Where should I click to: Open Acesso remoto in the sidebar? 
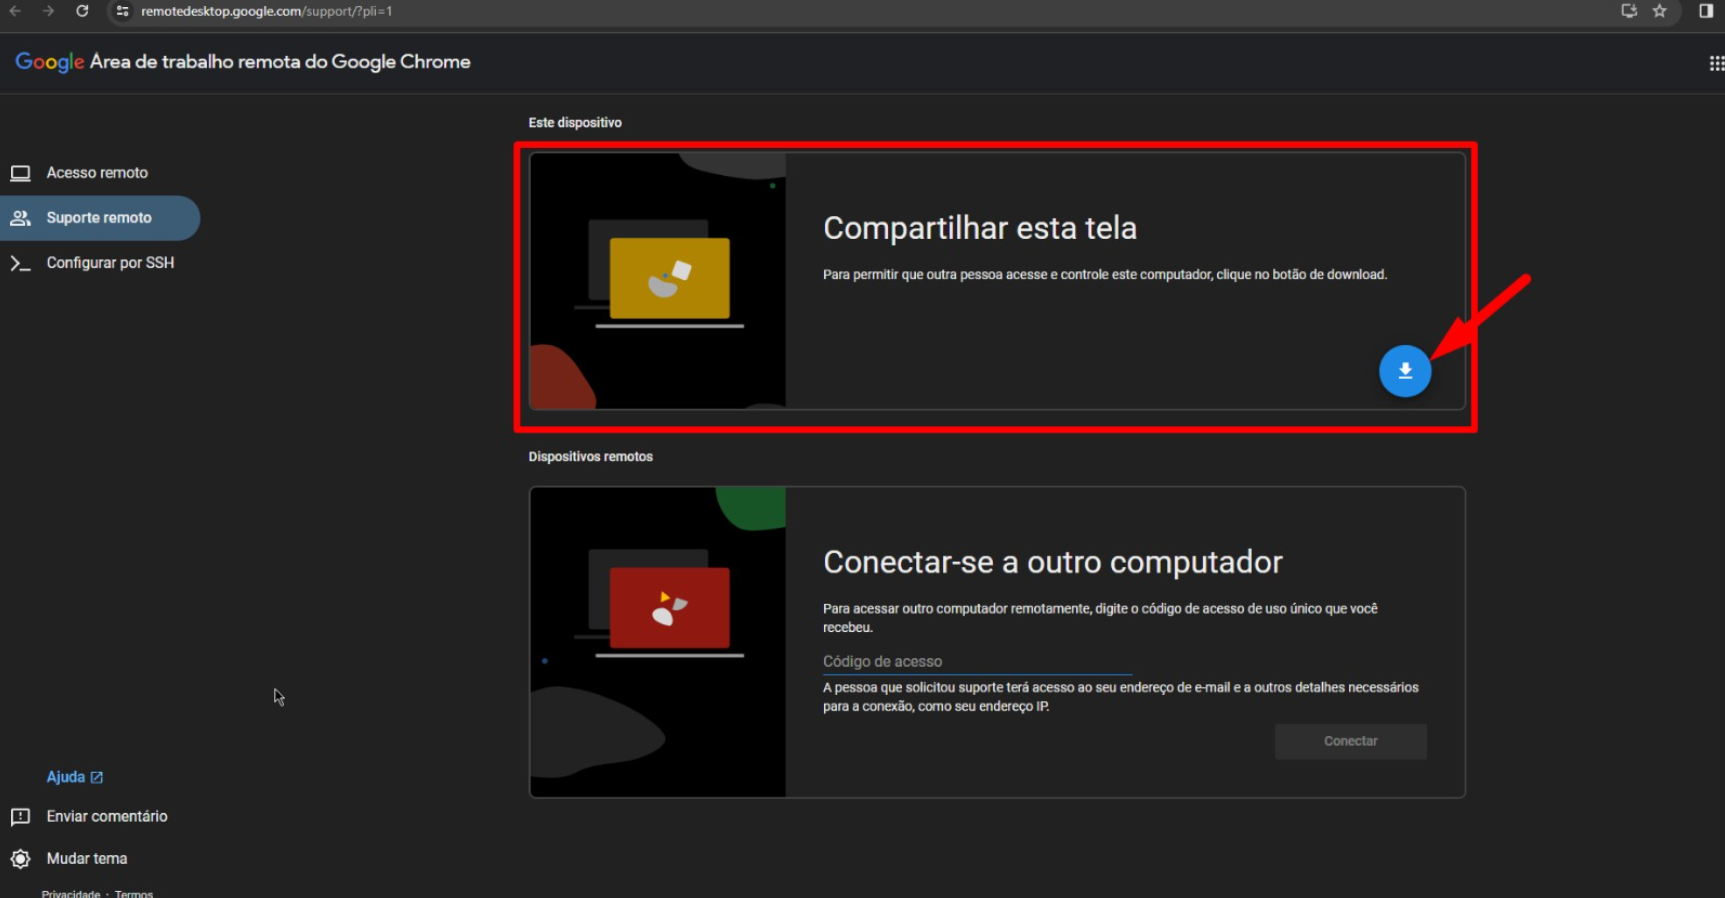pyautogui.click(x=97, y=173)
